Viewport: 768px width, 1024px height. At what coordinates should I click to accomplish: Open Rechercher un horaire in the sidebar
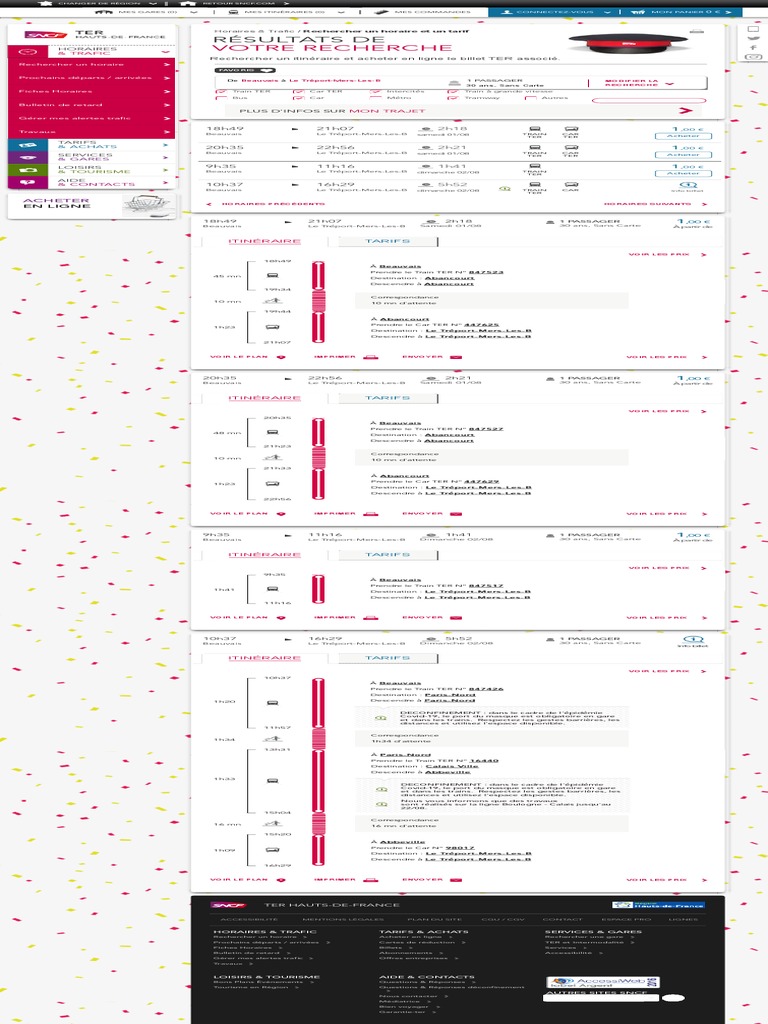pyautogui.click(x=92, y=65)
